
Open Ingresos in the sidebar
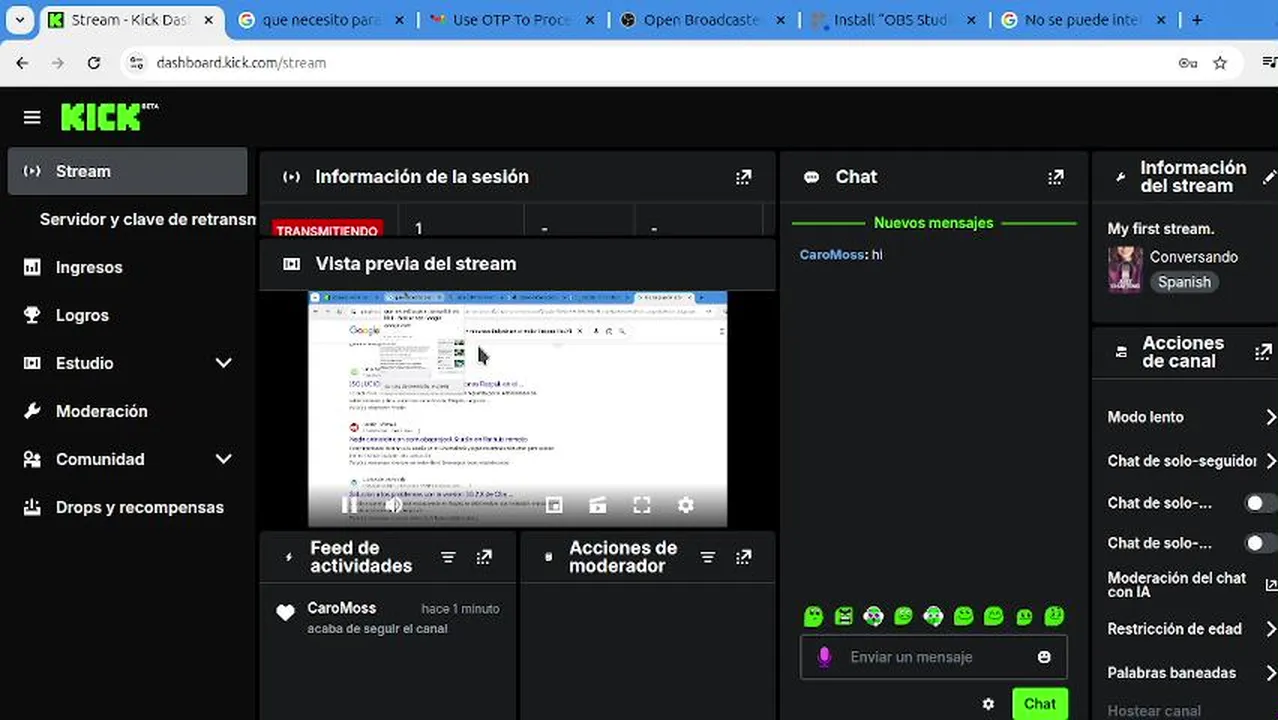tap(127, 267)
